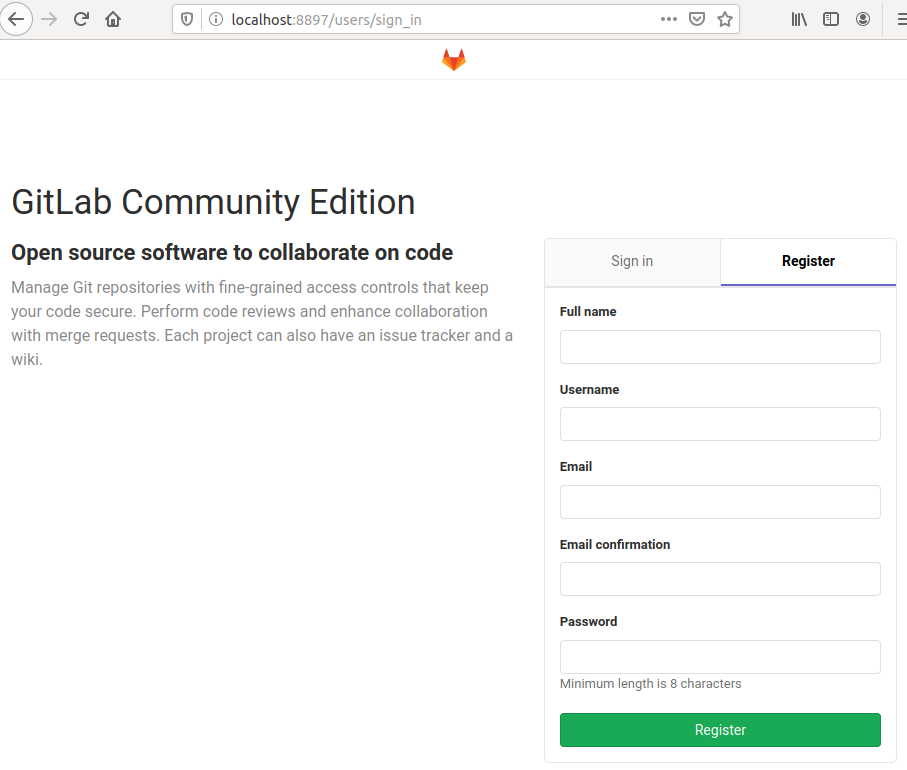Open the page actions three-dots menu
This screenshot has width=907, height=770.
tap(669, 19)
